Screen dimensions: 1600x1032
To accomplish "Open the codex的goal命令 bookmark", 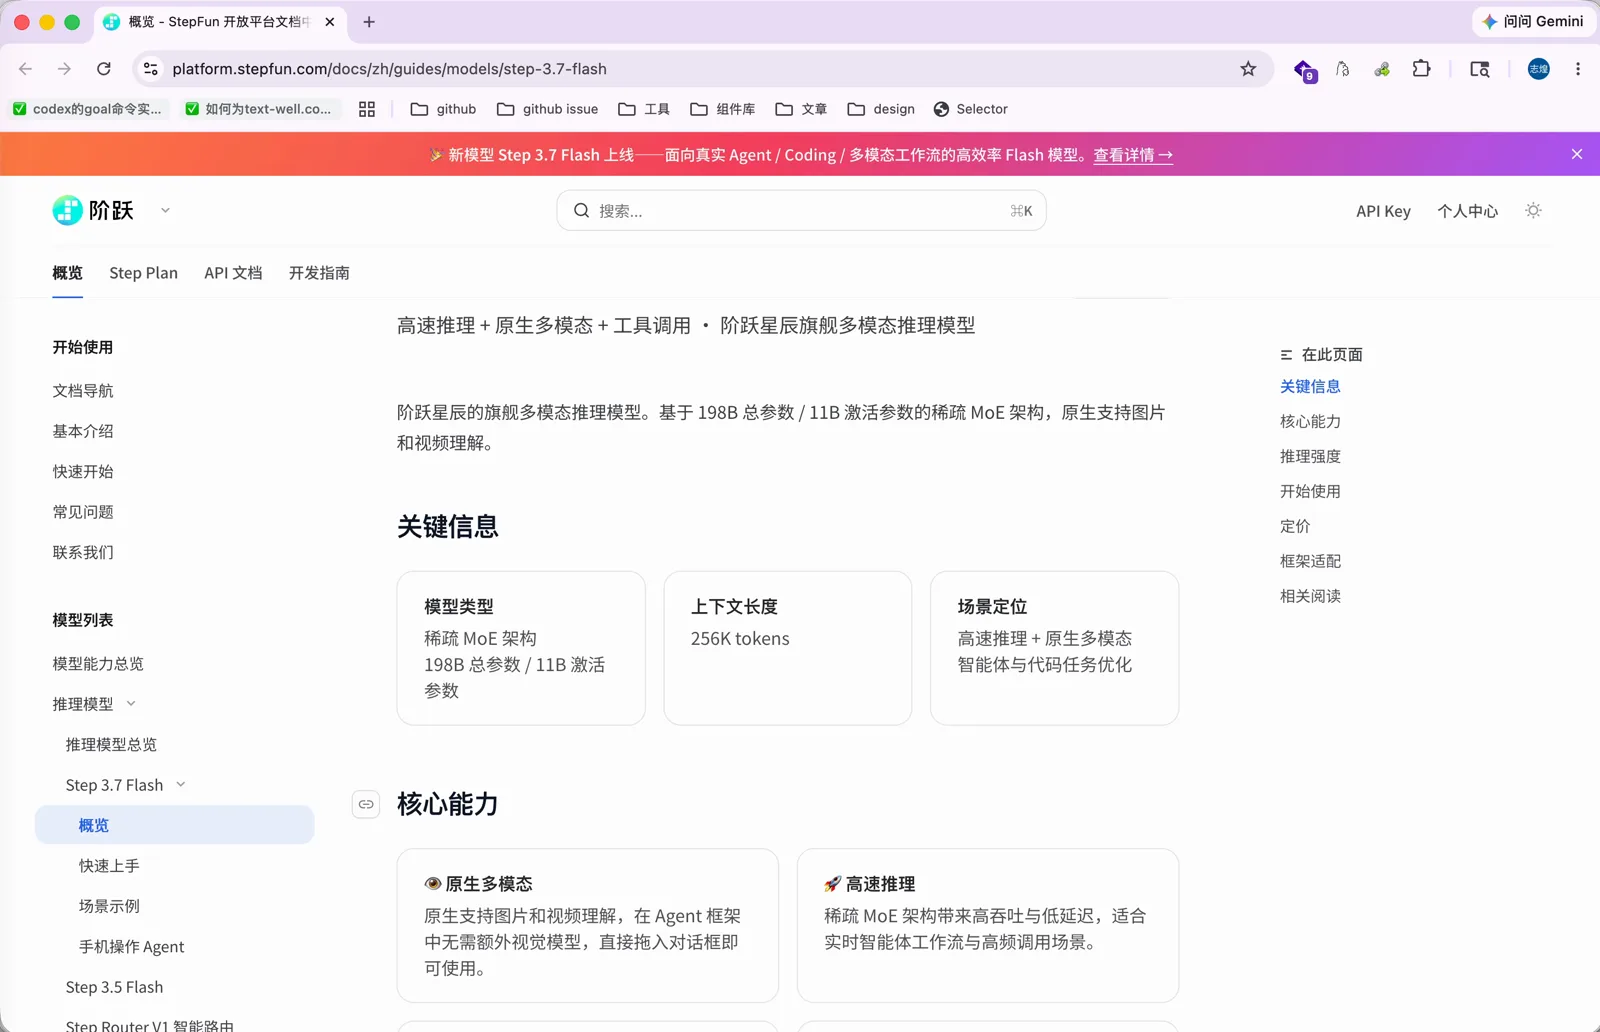I will (87, 109).
